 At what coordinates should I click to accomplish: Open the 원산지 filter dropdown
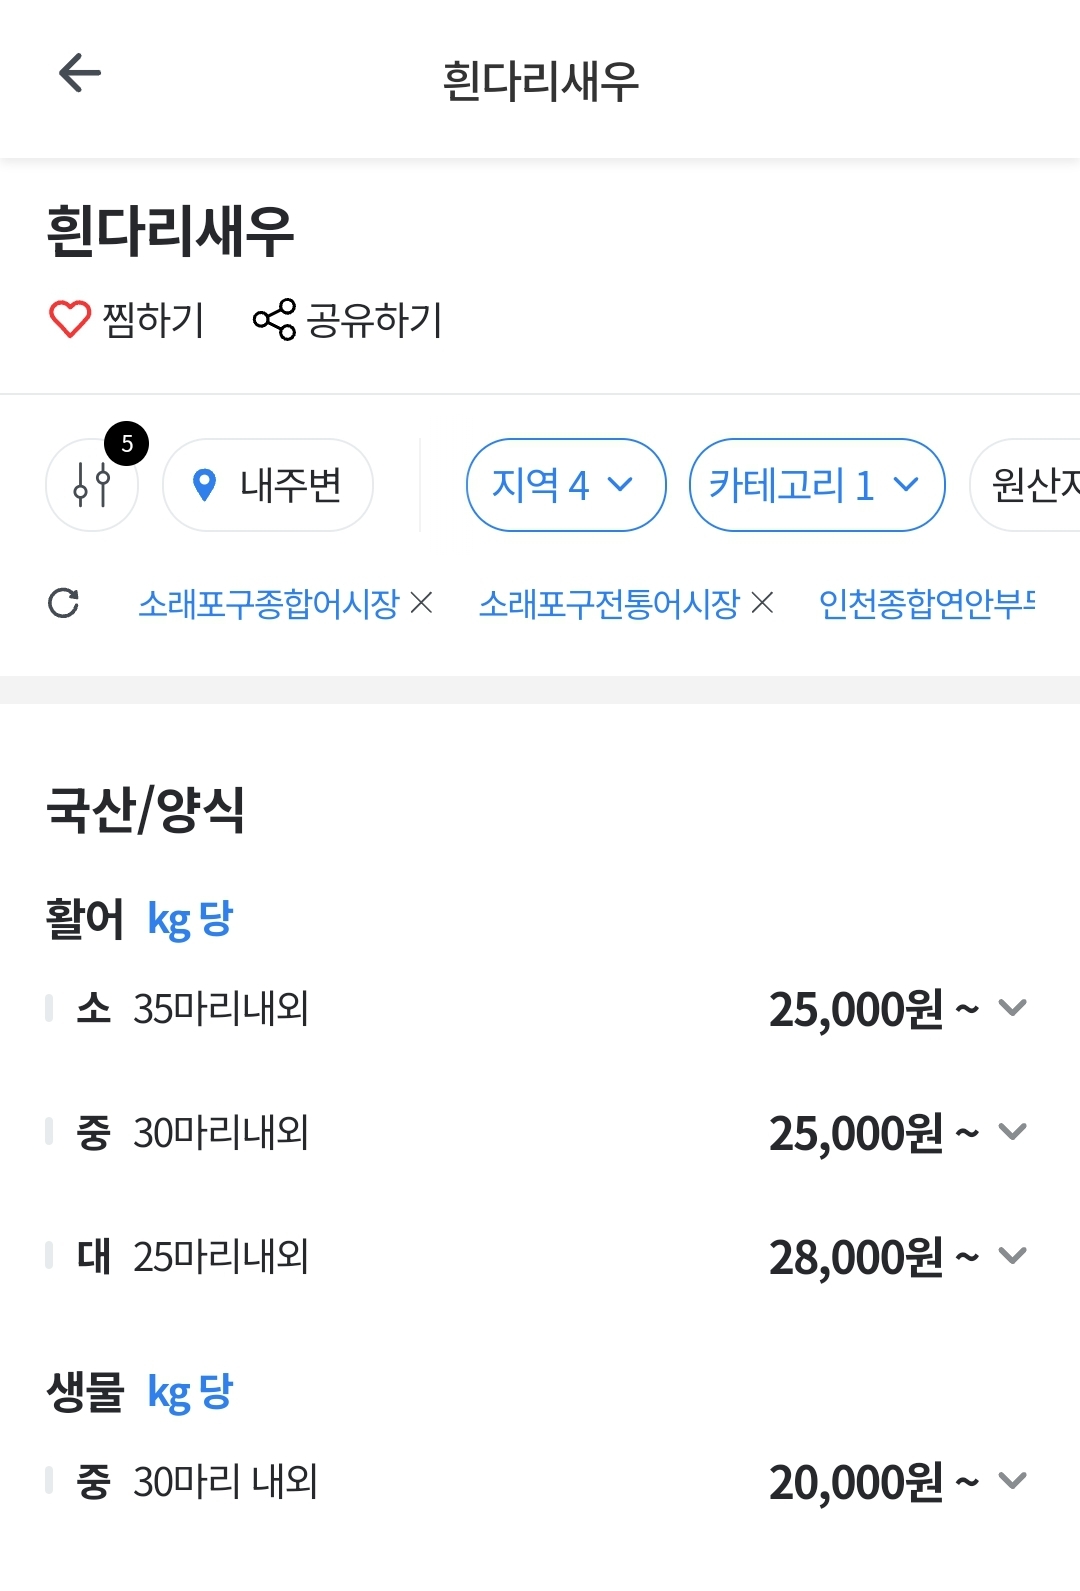click(1026, 485)
